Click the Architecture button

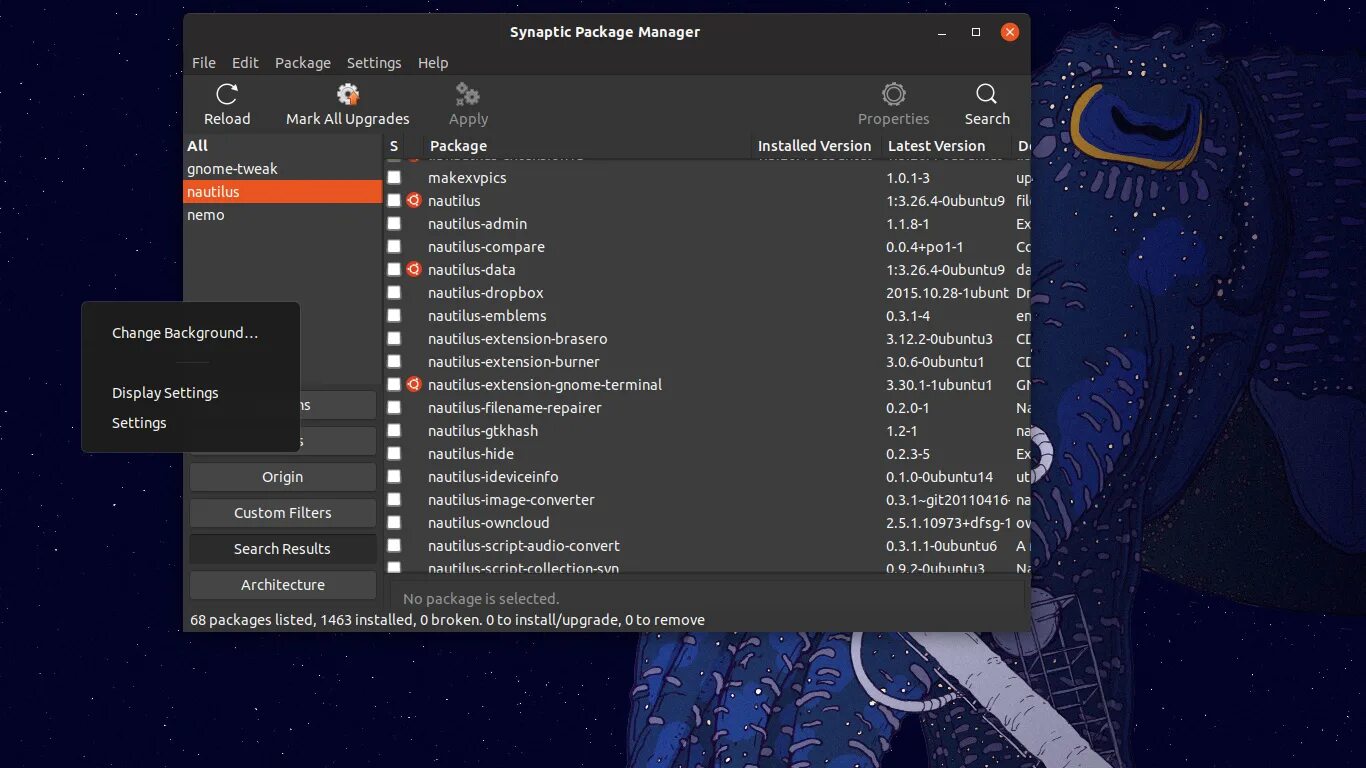click(283, 585)
